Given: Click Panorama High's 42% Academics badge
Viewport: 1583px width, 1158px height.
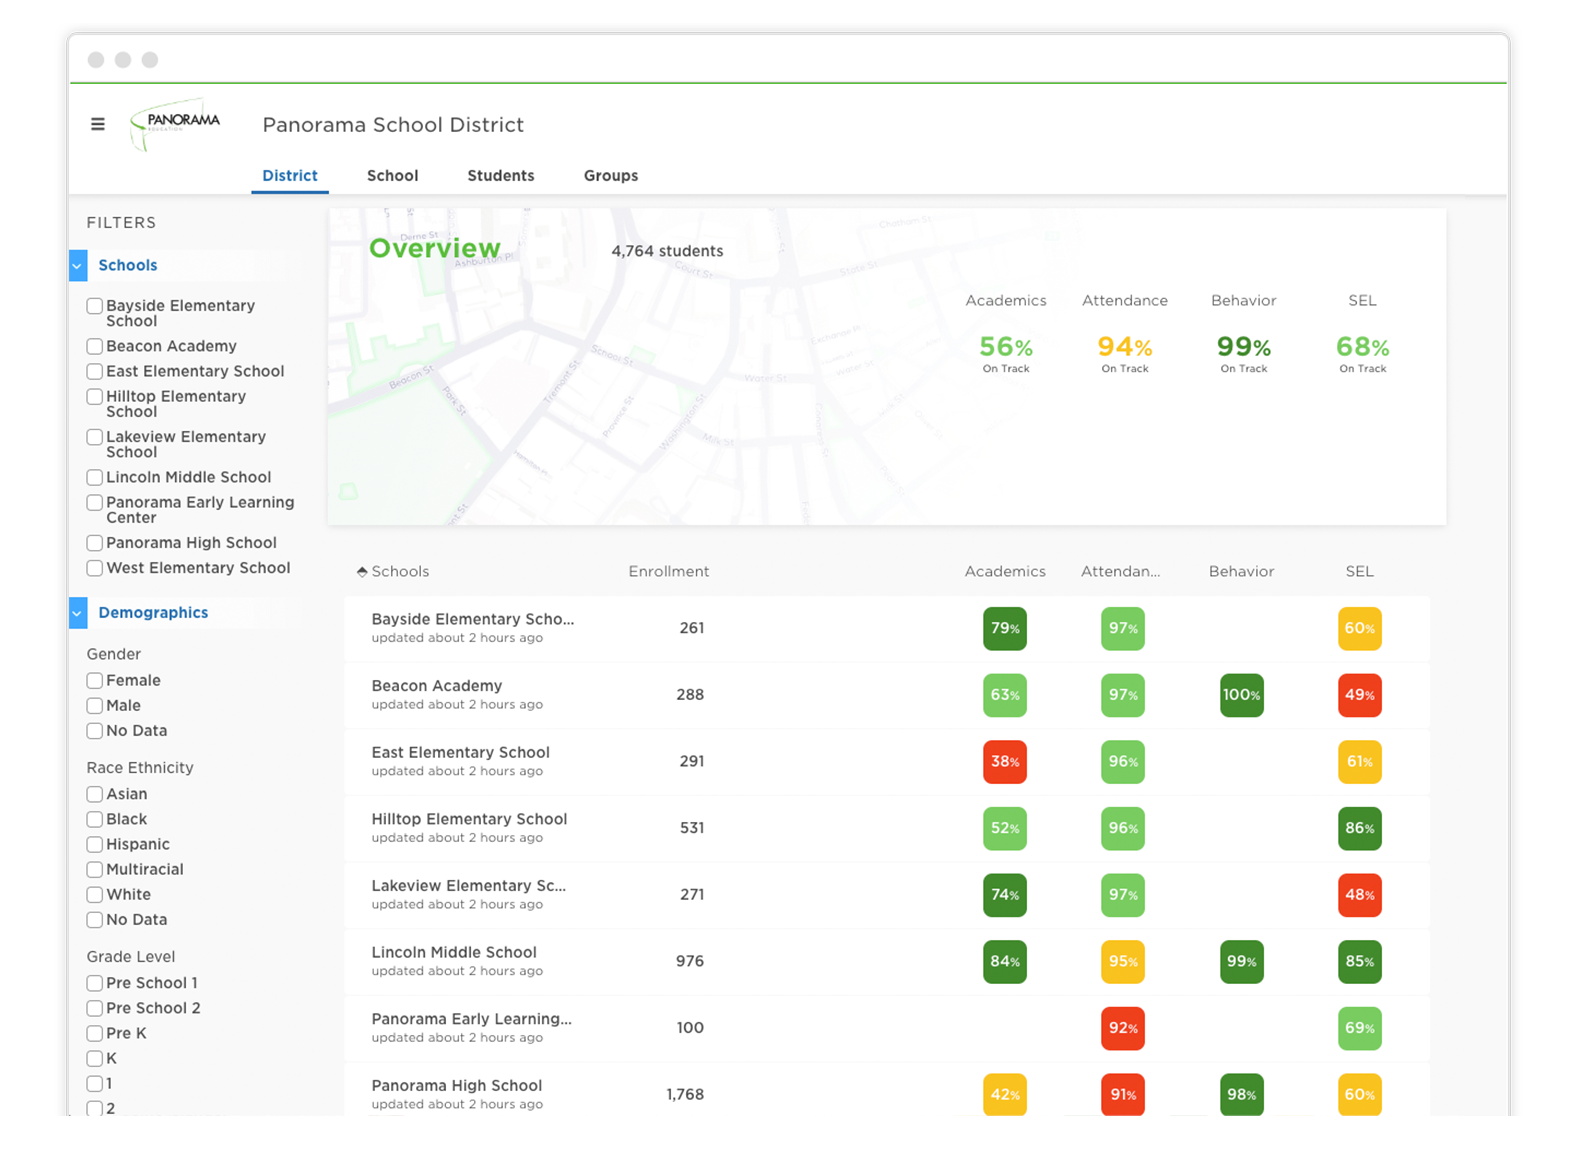Looking at the screenshot, I should click(1005, 1095).
